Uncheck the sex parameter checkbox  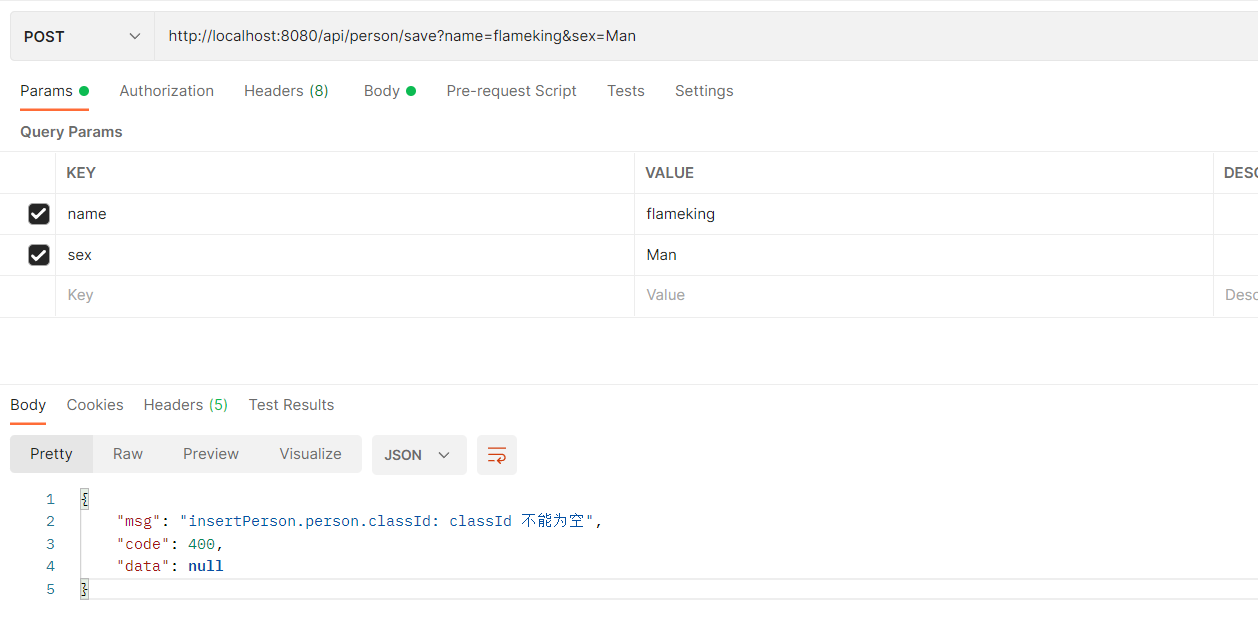pyautogui.click(x=39, y=255)
